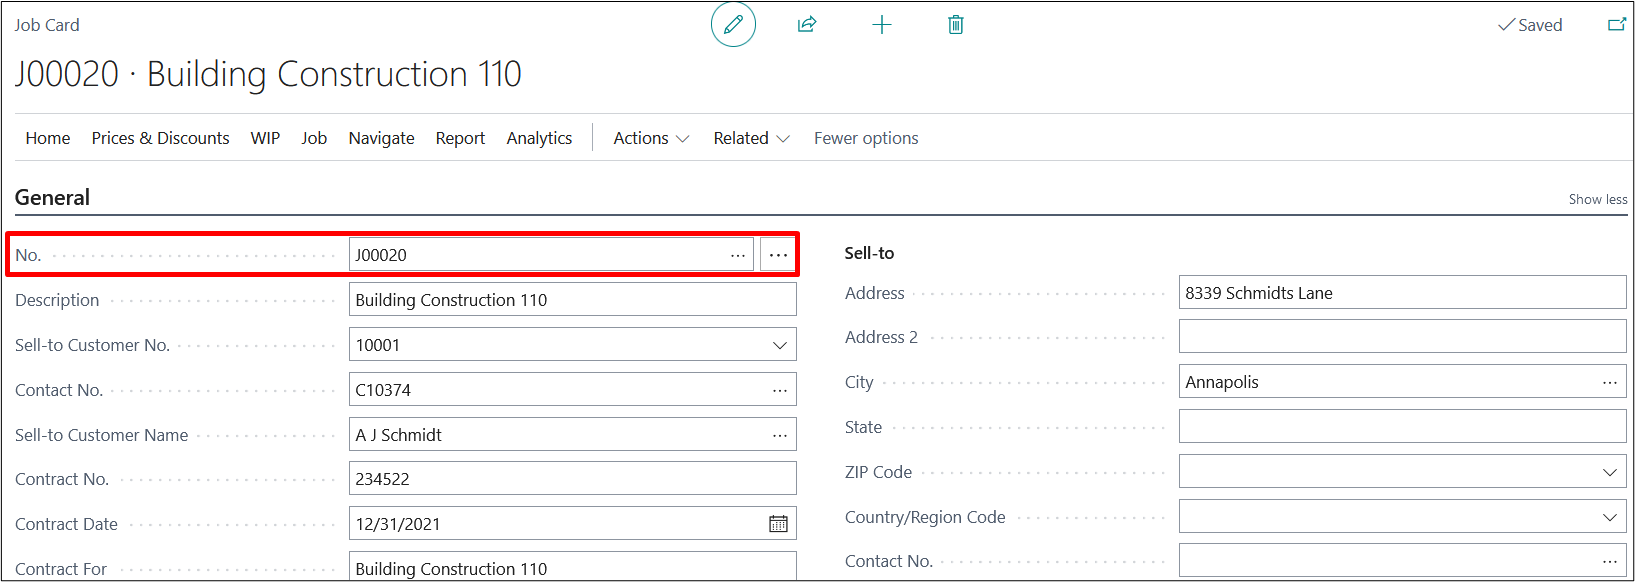Open the Related menu
Image resolution: width=1635 pixels, height=582 pixels.
click(x=751, y=138)
